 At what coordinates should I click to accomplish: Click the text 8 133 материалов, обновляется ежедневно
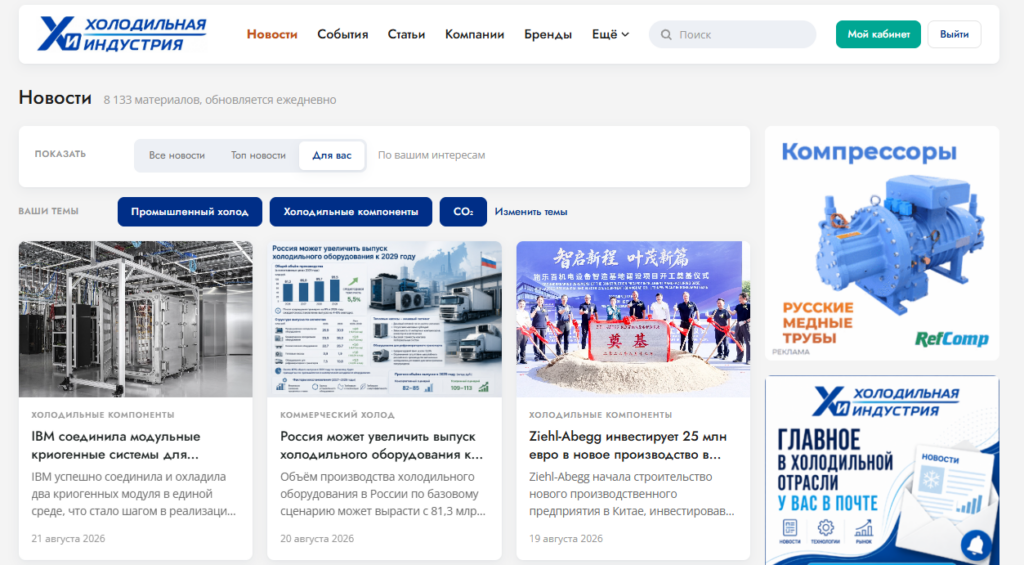coord(219,100)
